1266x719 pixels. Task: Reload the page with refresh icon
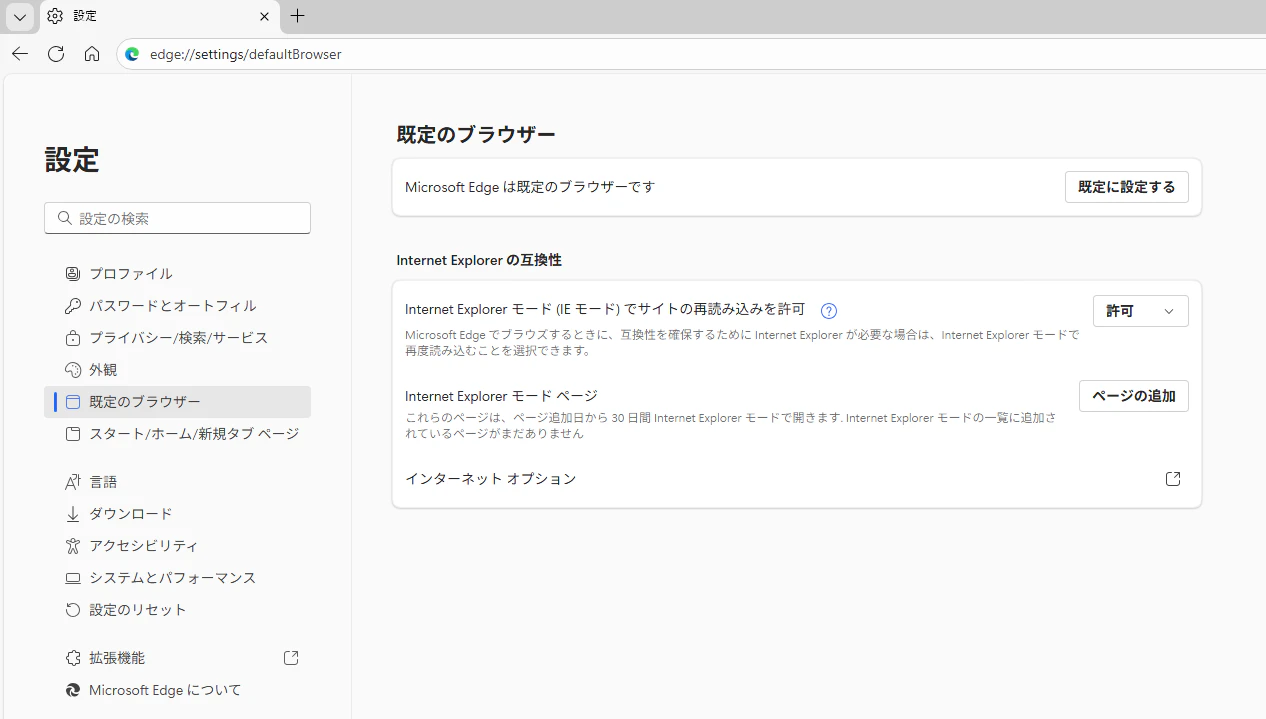tap(56, 54)
